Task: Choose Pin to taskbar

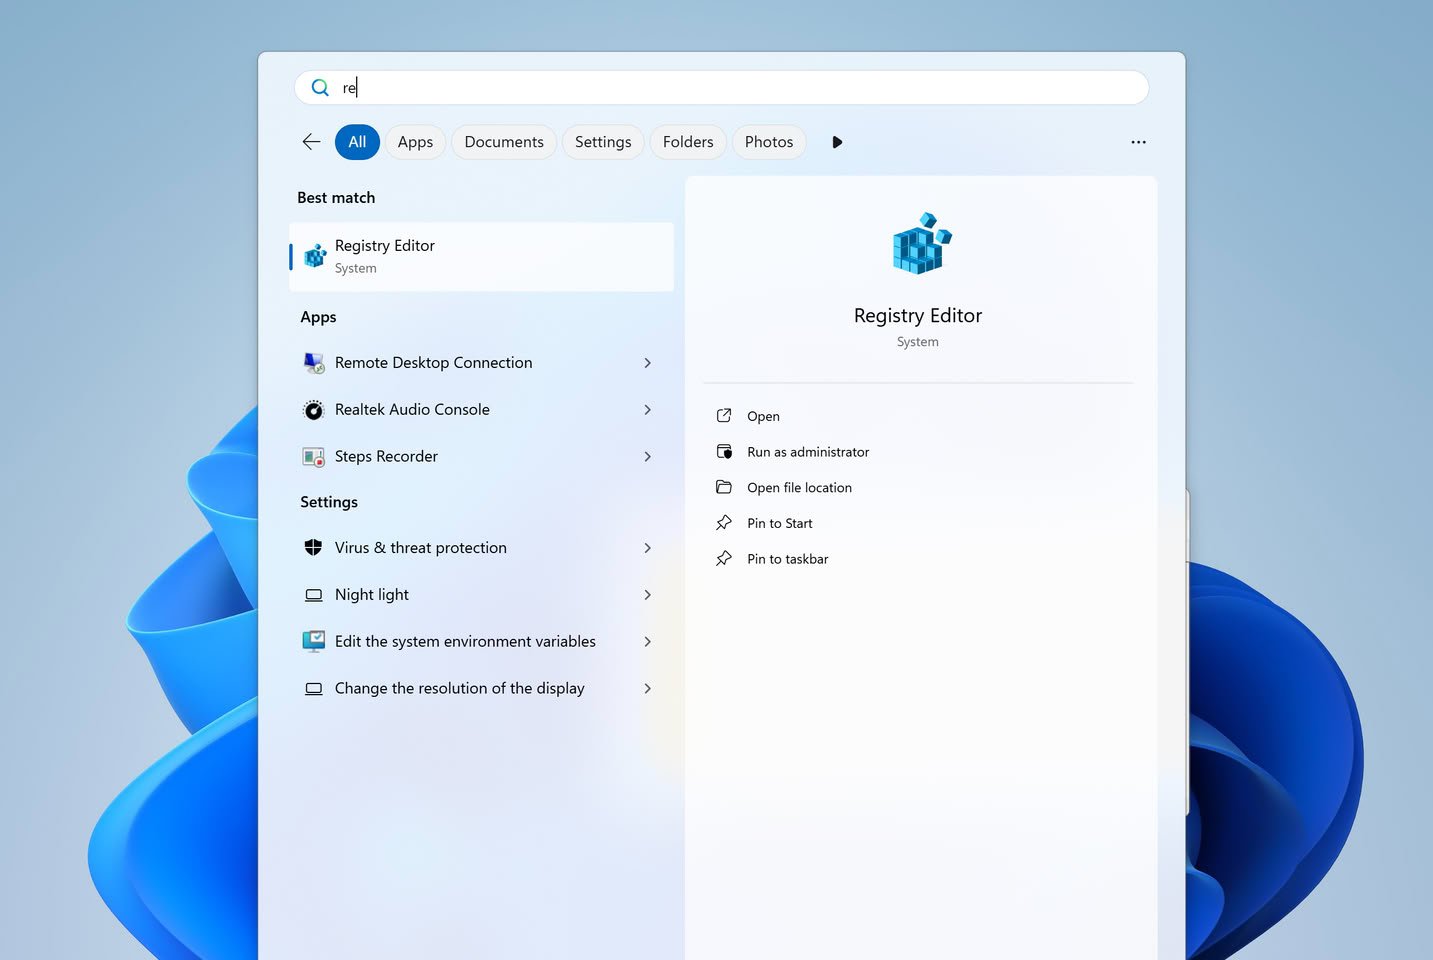Action: [x=788, y=559]
